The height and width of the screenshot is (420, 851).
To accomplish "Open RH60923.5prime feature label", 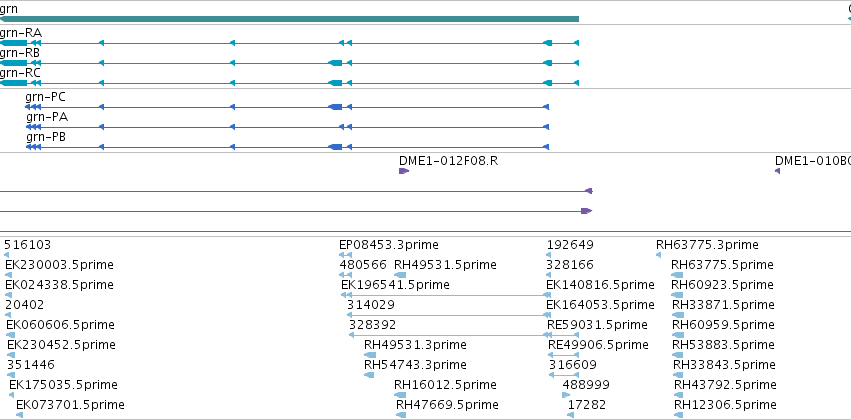I will point(722,285).
